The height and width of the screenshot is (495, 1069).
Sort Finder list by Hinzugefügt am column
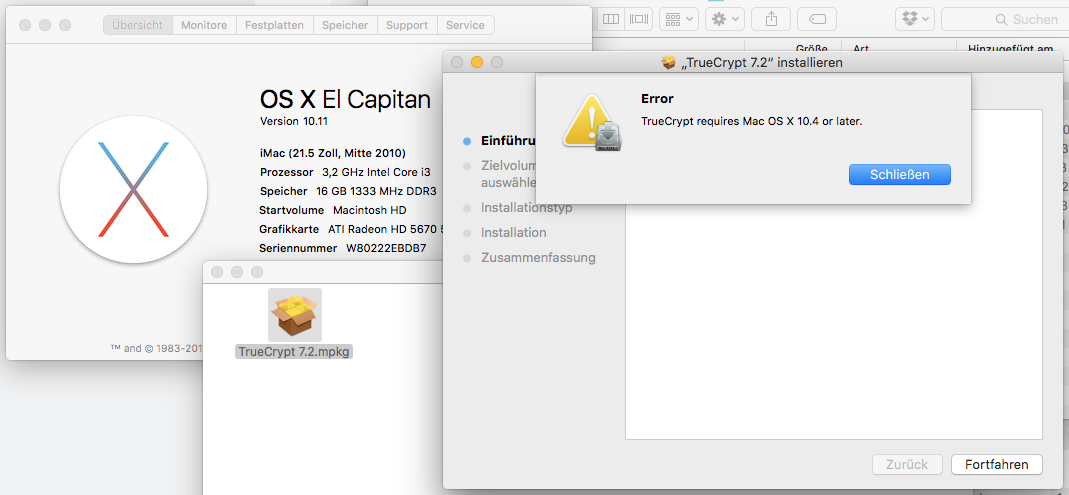coord(1010,48)
